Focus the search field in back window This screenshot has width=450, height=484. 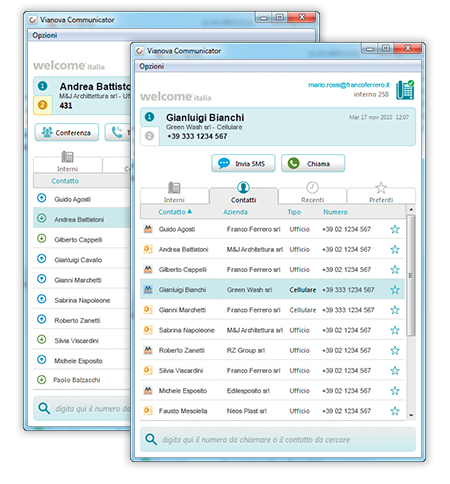coord(83,409)
